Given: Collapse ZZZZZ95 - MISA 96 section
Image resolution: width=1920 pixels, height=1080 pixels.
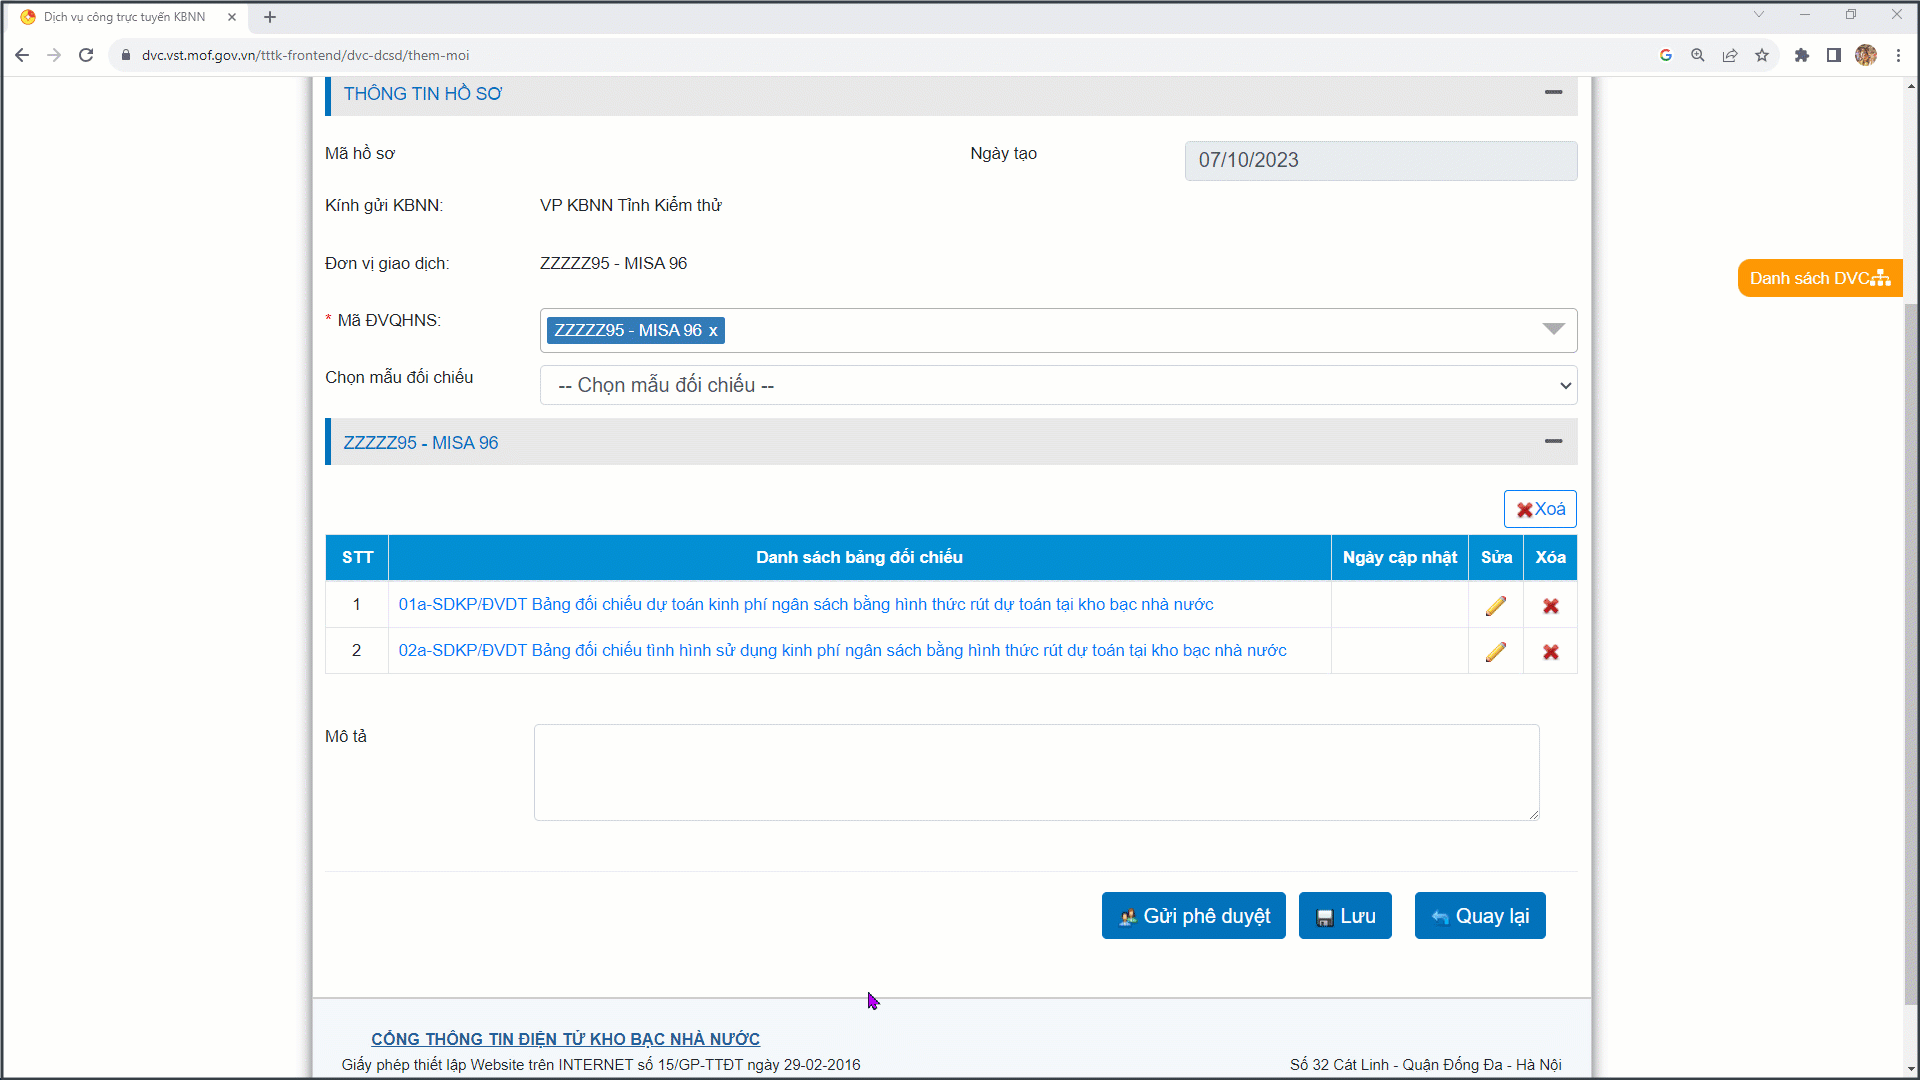Looking at the screenshot, I should pos(1552,441).
